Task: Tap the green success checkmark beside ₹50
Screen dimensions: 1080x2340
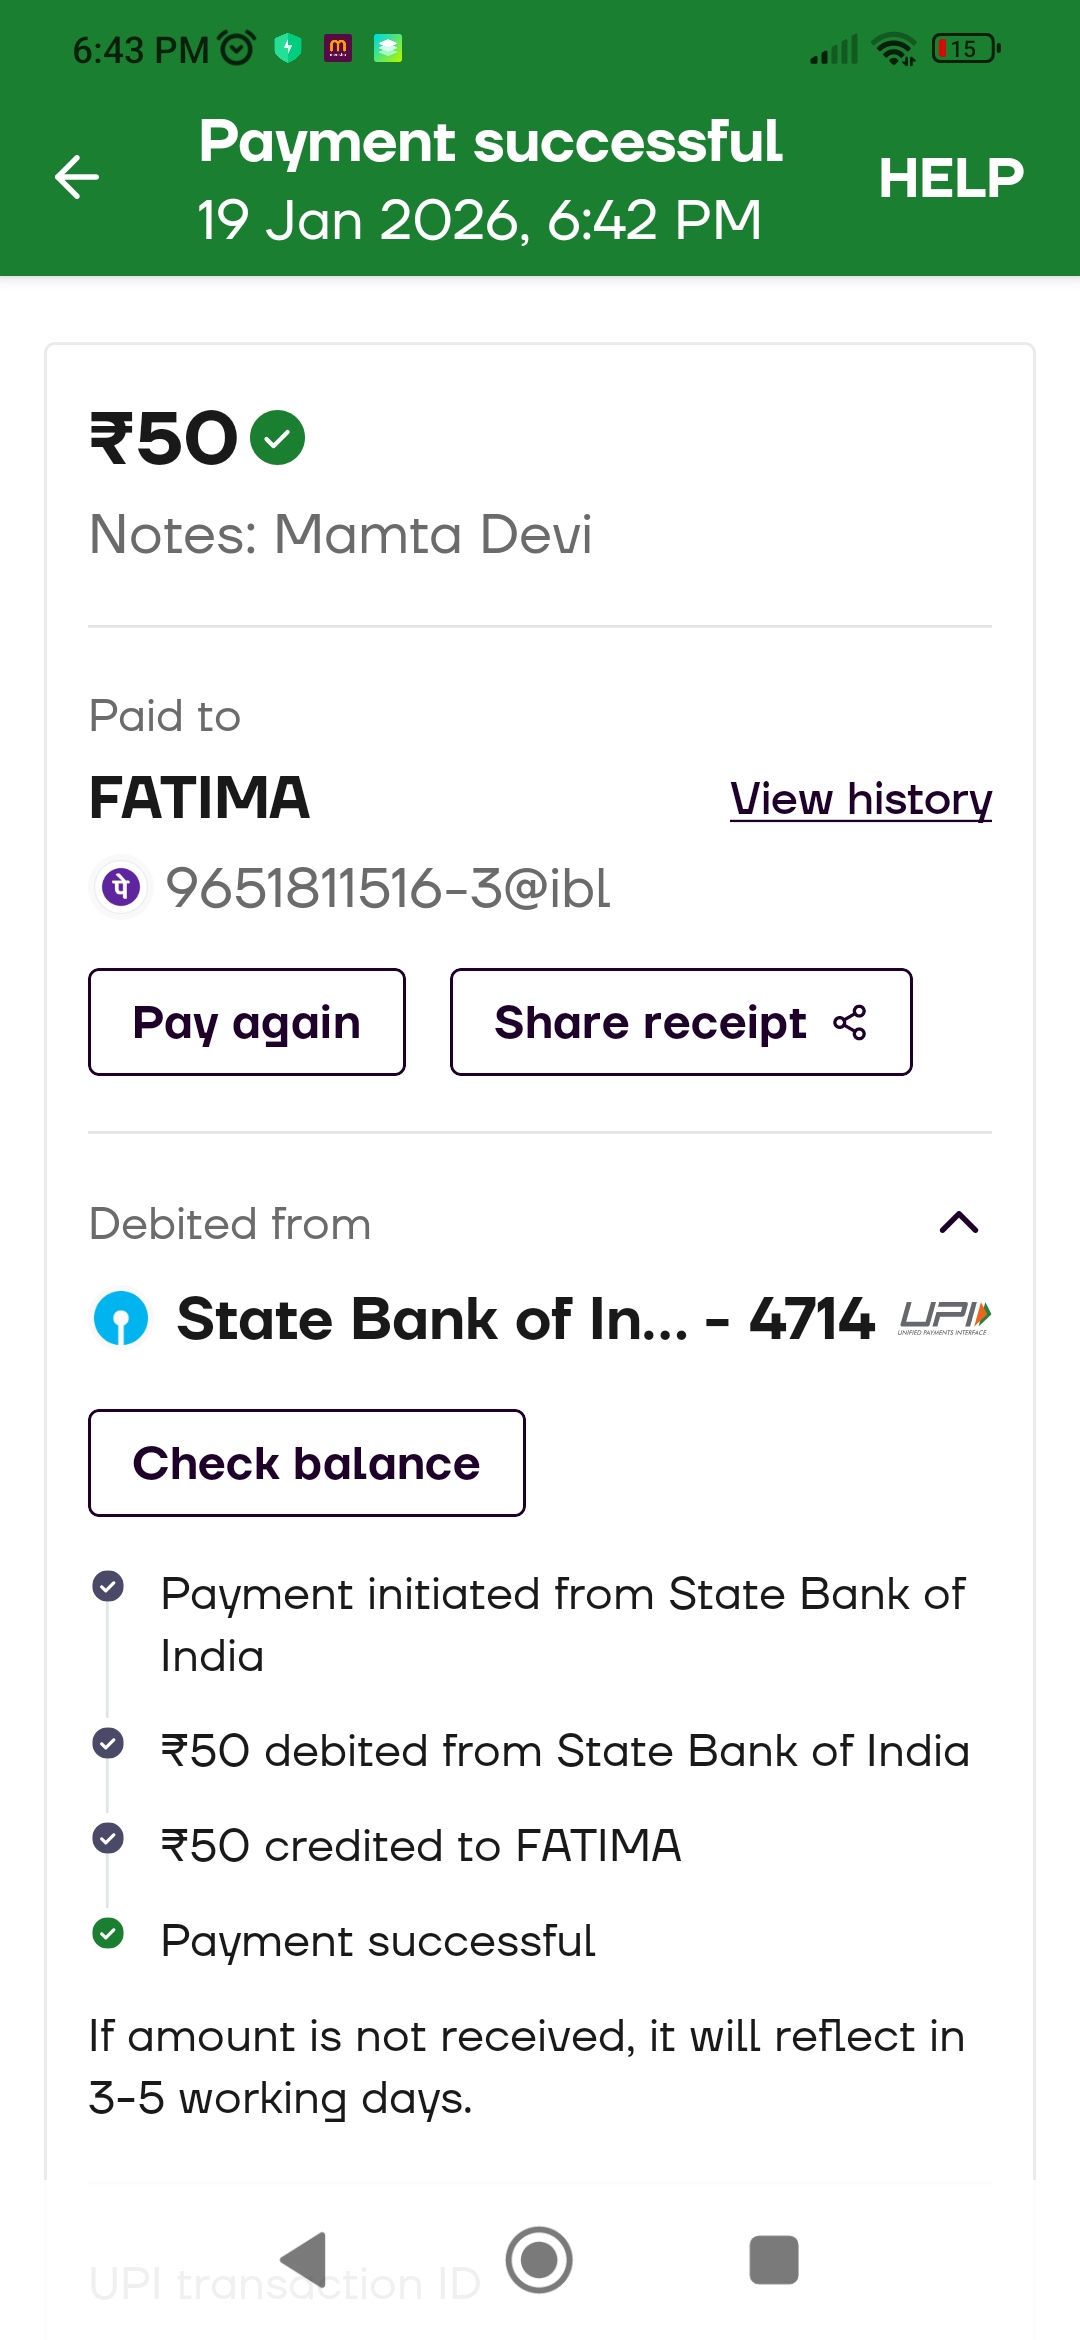Action: 277,438
